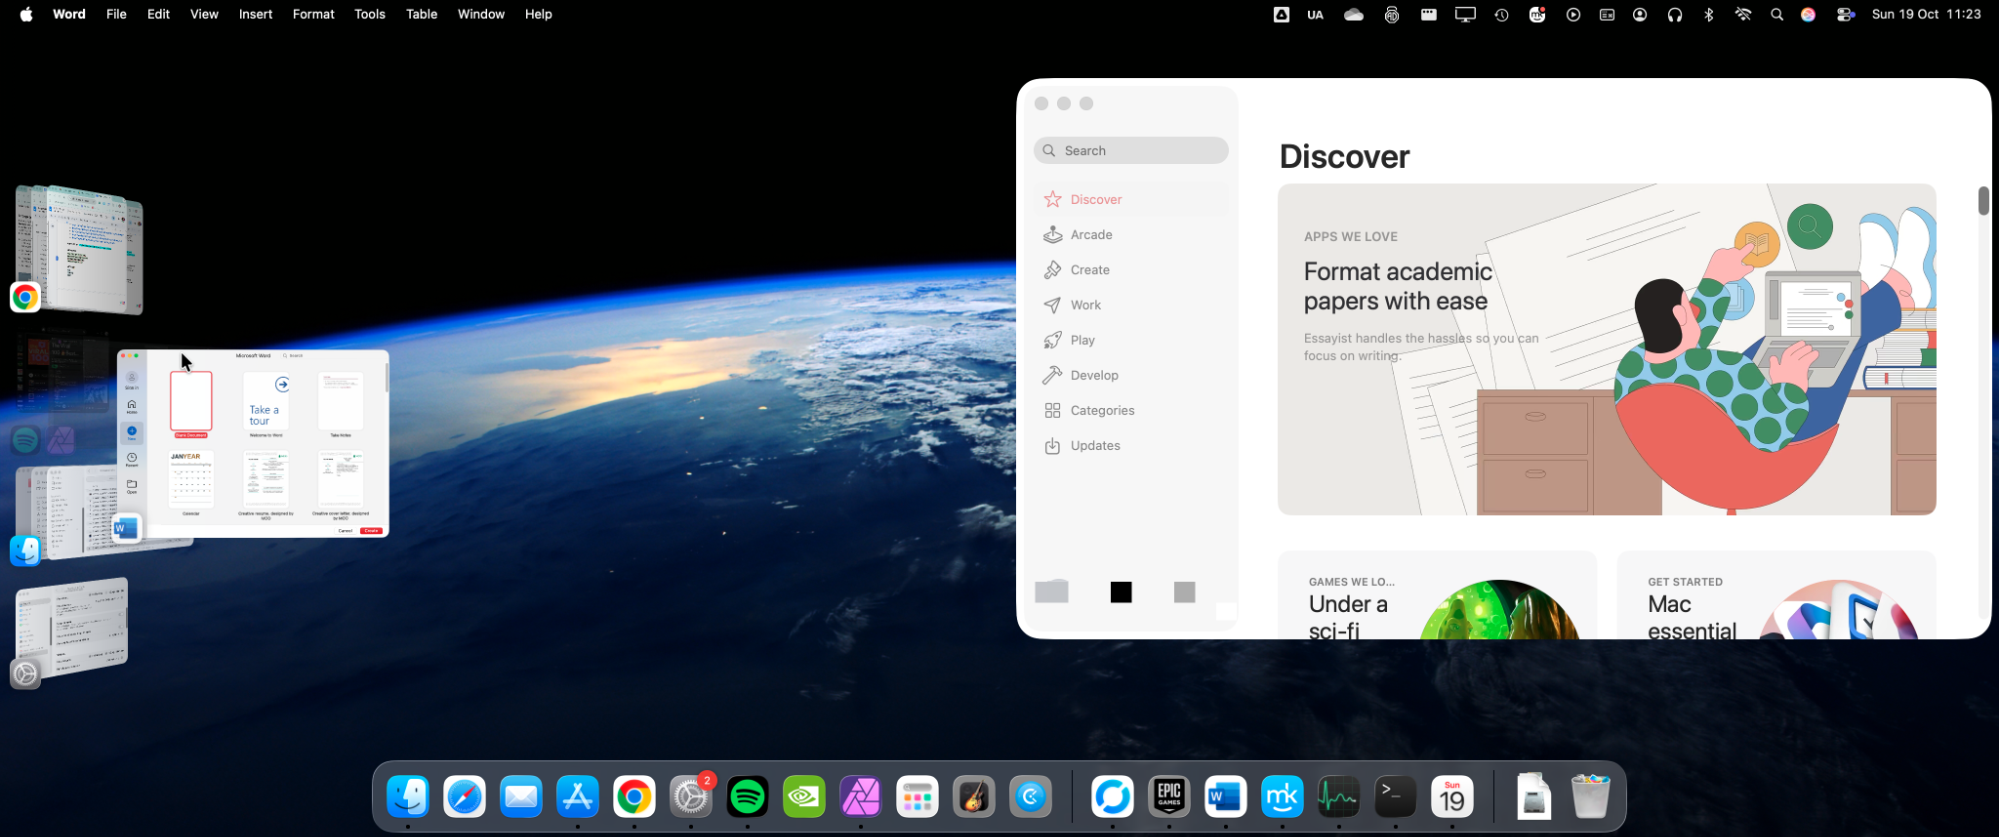
Task: Open Trash from the Dock
Action: tap(1590, 797)
